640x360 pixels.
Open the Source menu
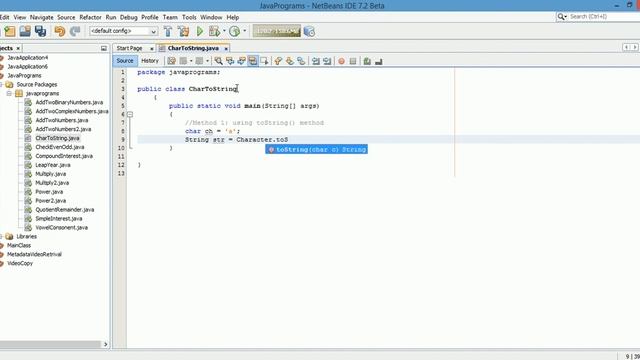point(66,17)
